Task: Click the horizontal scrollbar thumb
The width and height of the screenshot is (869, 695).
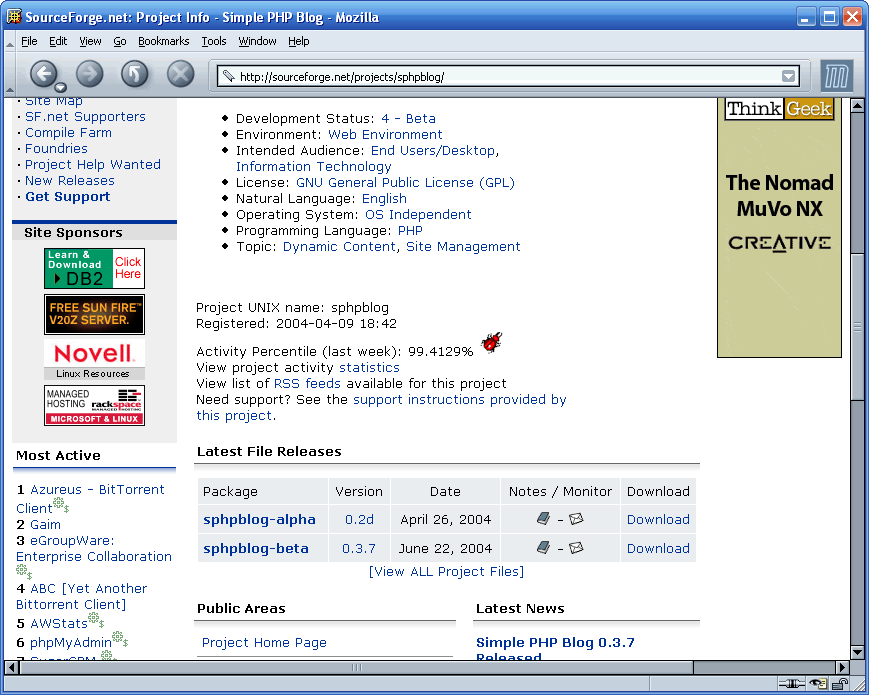Action: pos(355,667)
